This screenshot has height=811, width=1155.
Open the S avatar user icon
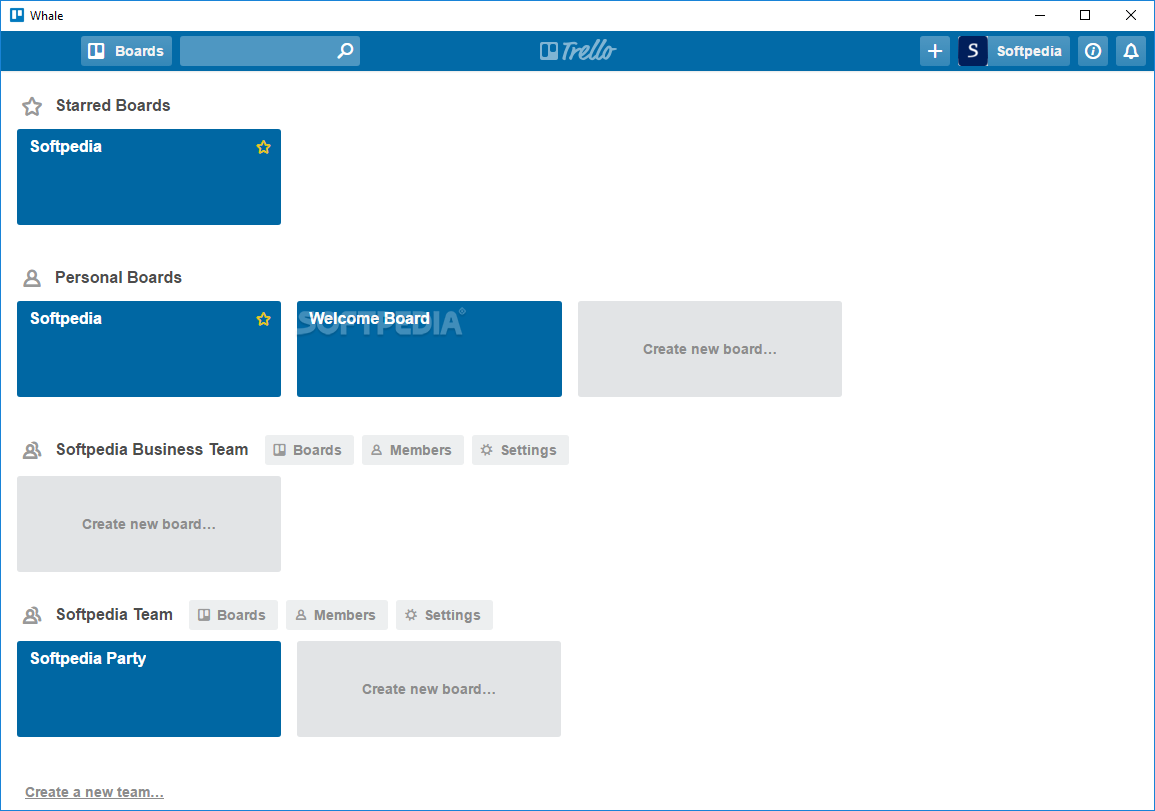(x=973, y=51)
